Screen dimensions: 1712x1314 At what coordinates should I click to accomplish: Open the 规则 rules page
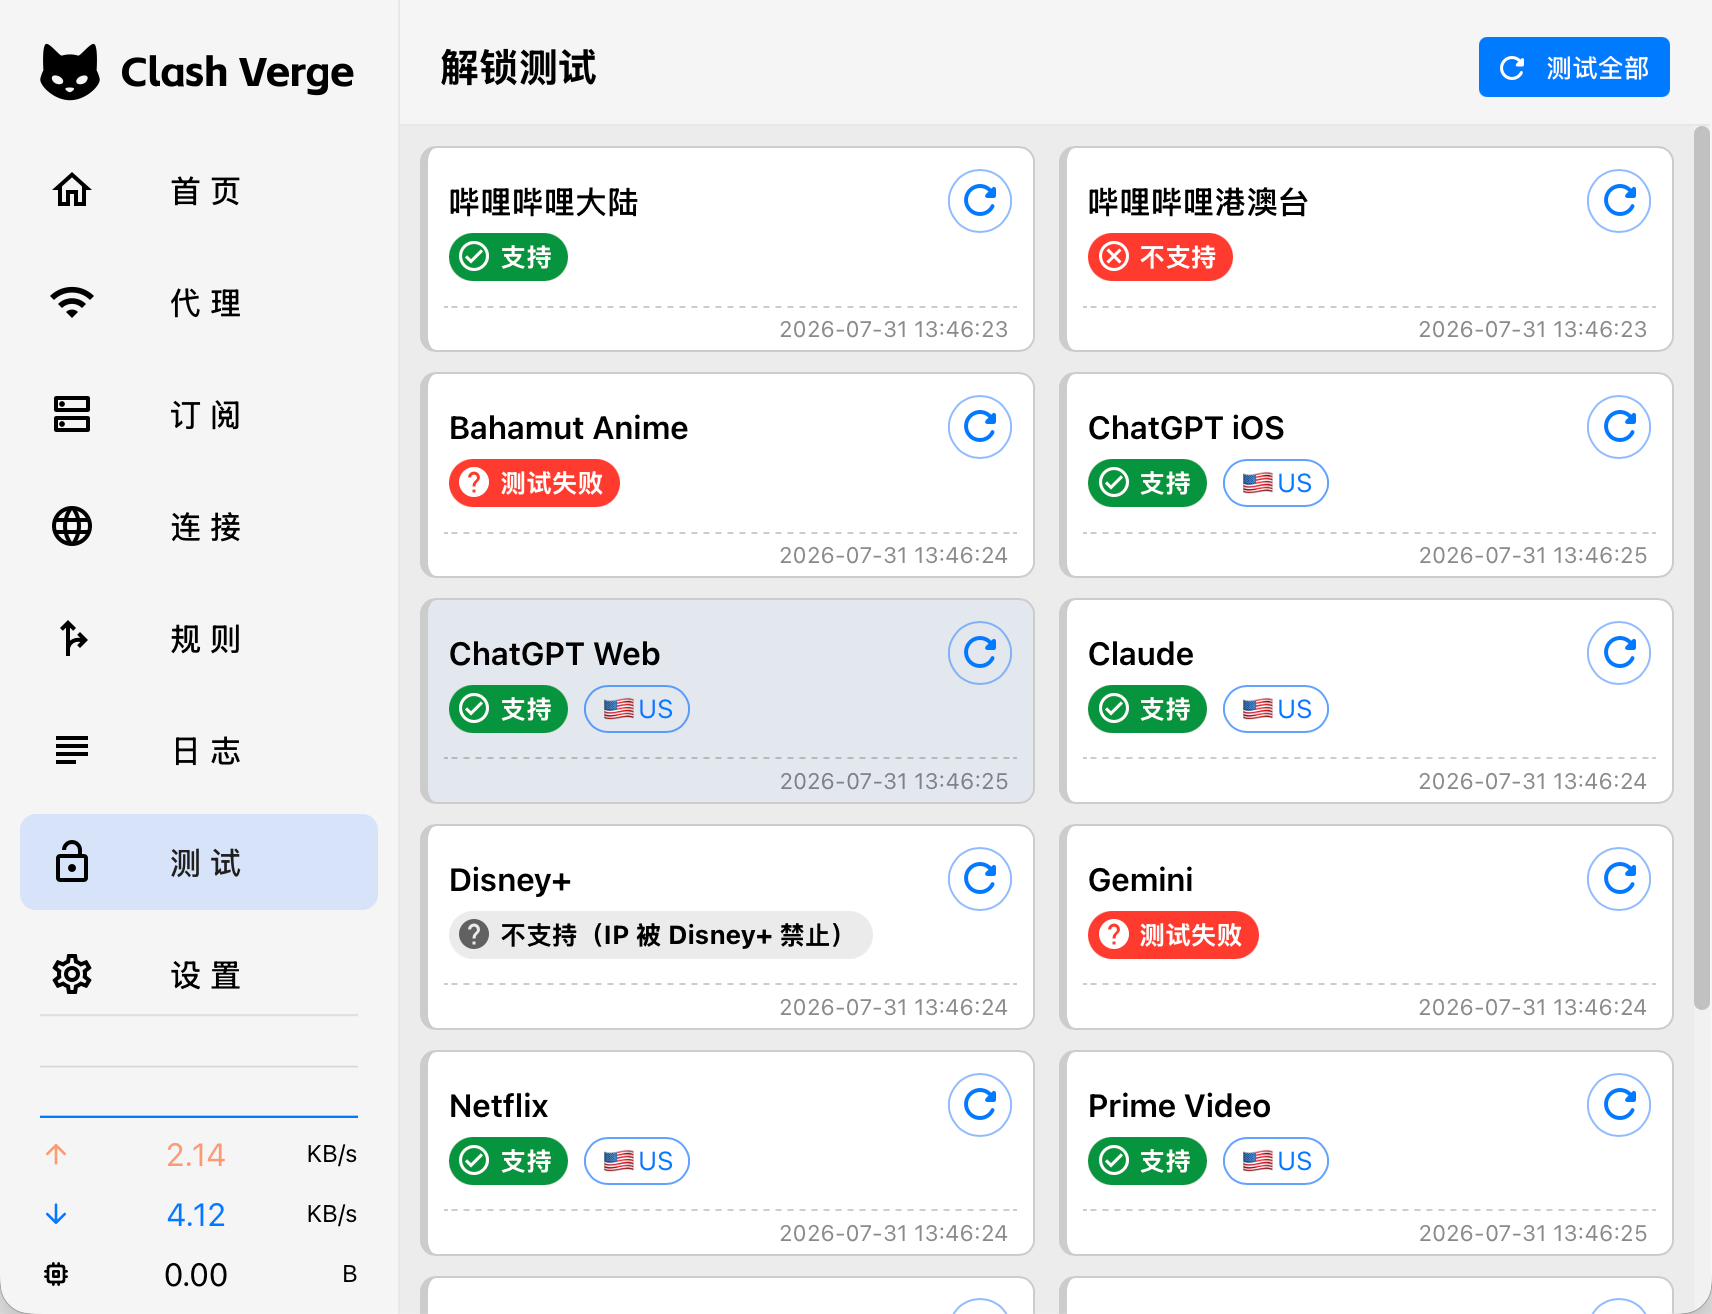coord(199,638)
